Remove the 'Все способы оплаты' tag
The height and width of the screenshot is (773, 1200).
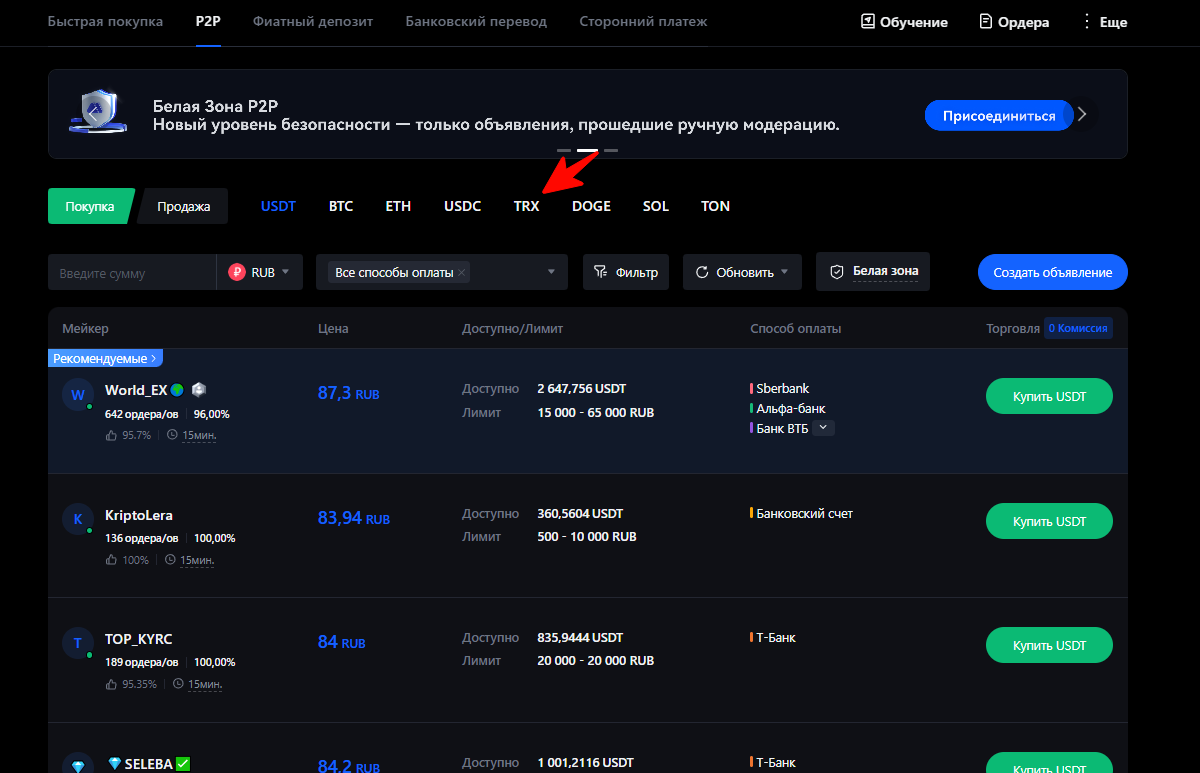(462, 273)
